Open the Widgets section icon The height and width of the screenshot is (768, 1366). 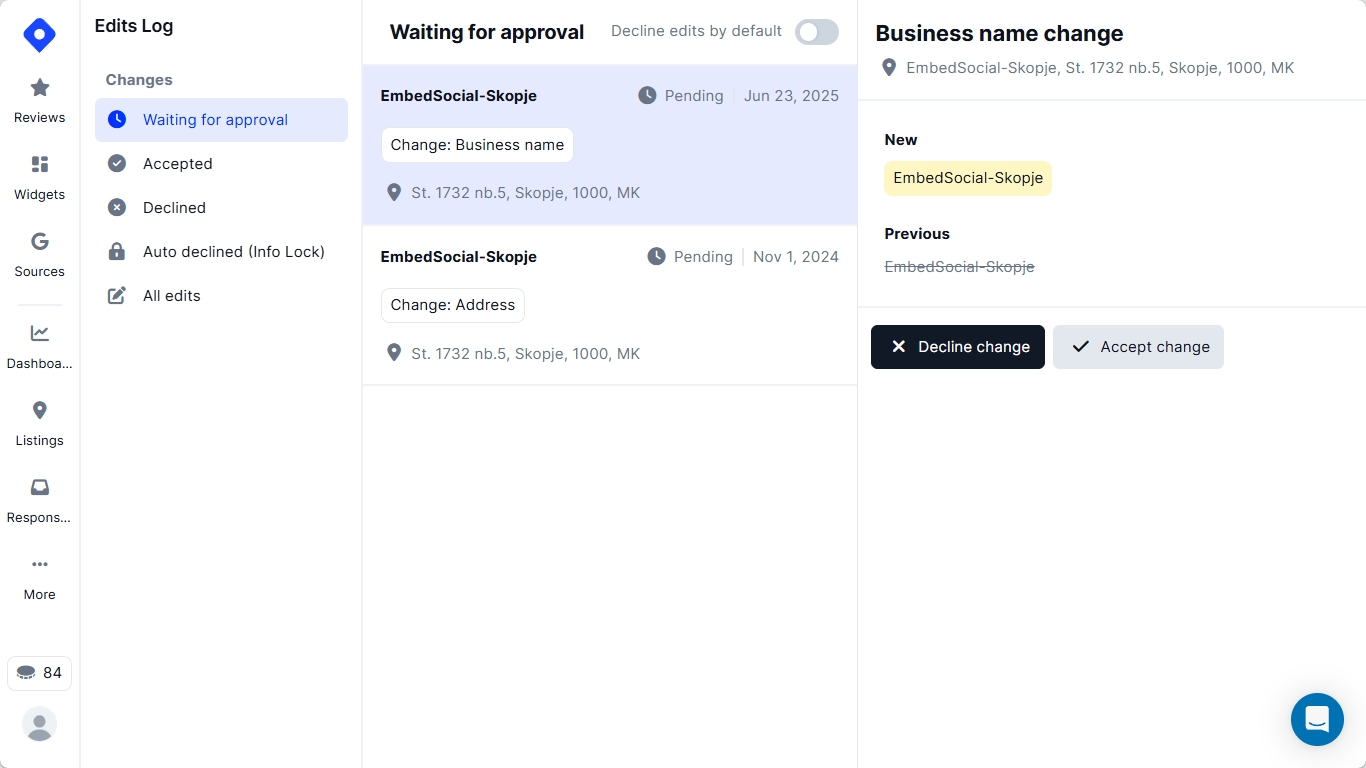coord(39,165)
